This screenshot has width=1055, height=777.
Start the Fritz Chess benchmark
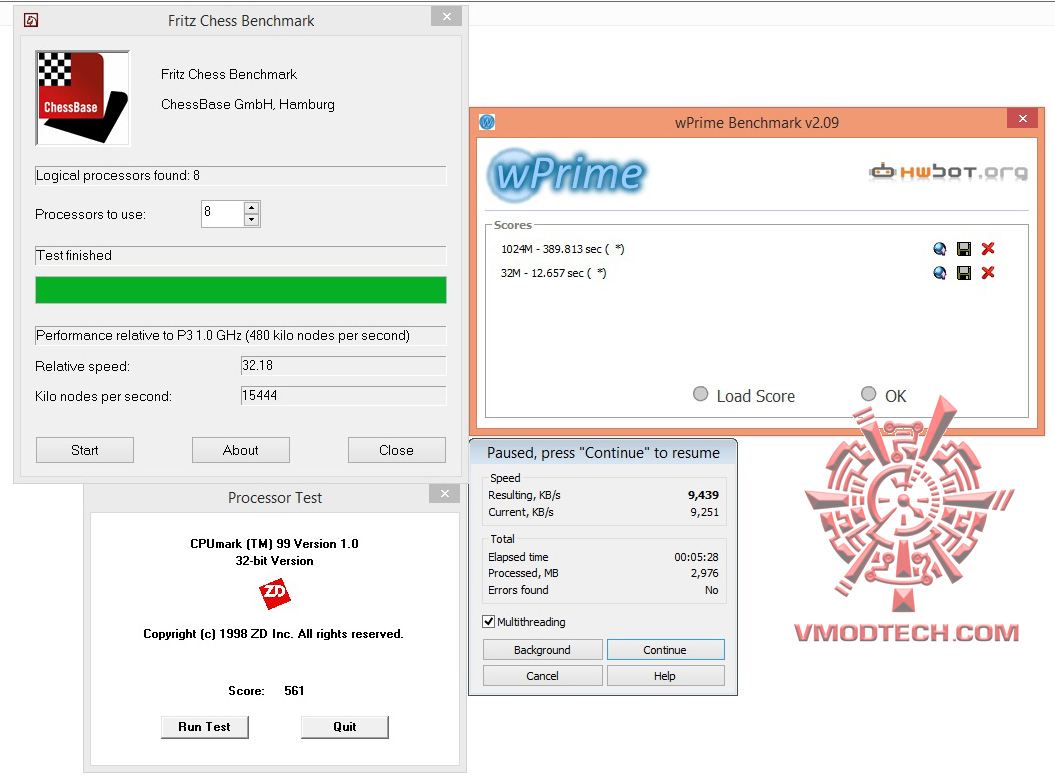[x=85, y=450]
